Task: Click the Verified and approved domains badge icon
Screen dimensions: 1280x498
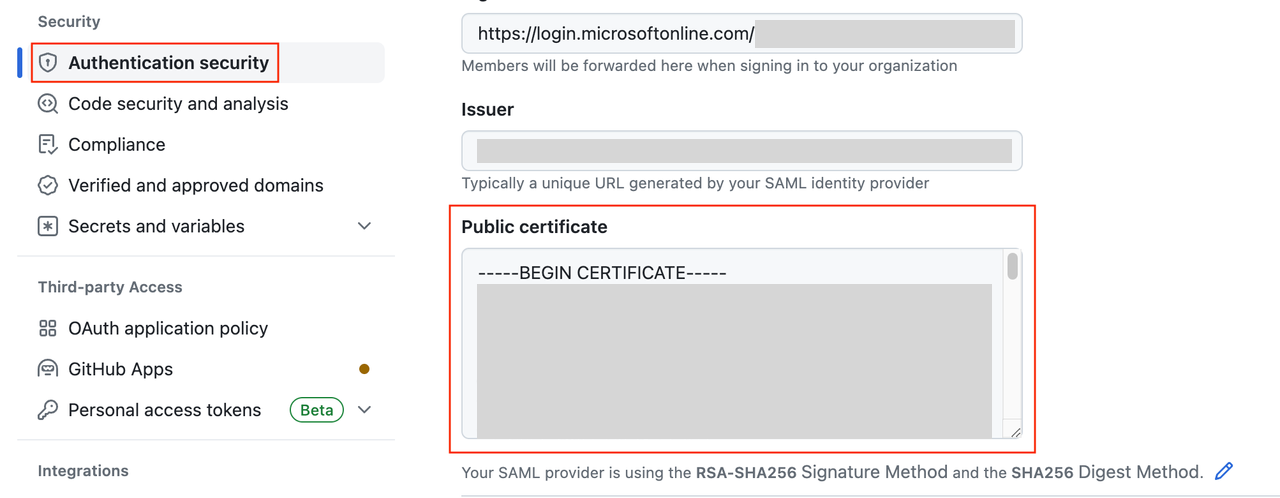Action: pos(47,186)
